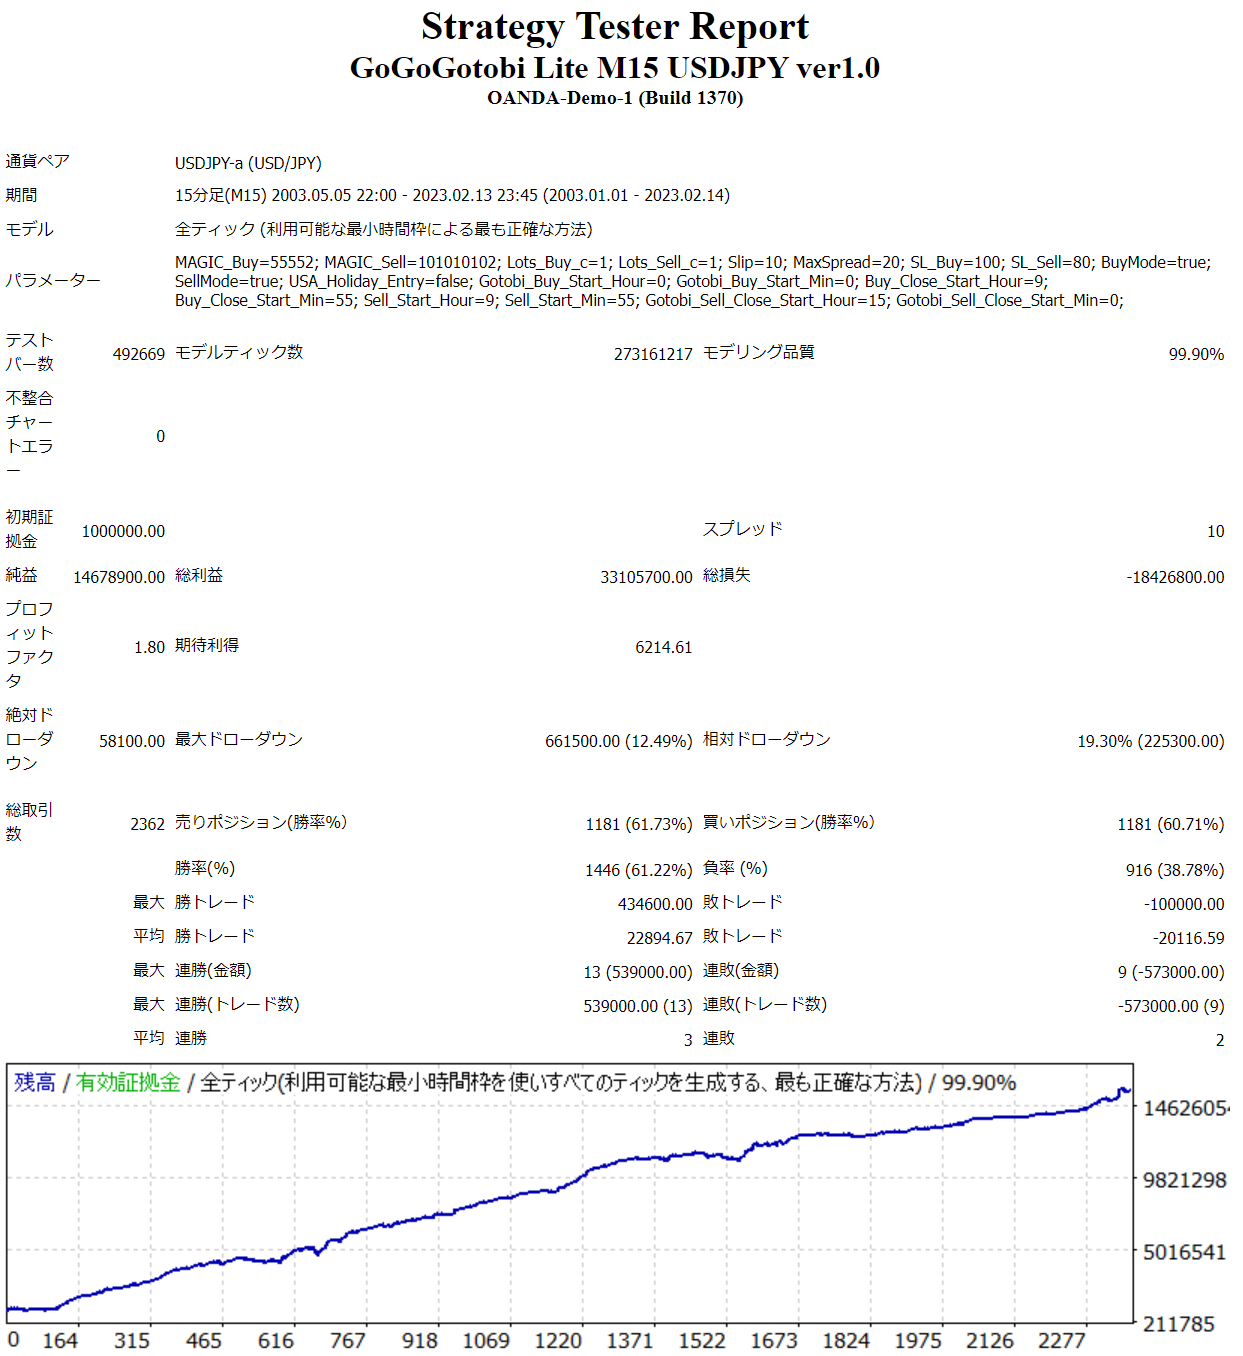Click total trades value 2362
The image size is (1243, 1356).
pos(147,824)
